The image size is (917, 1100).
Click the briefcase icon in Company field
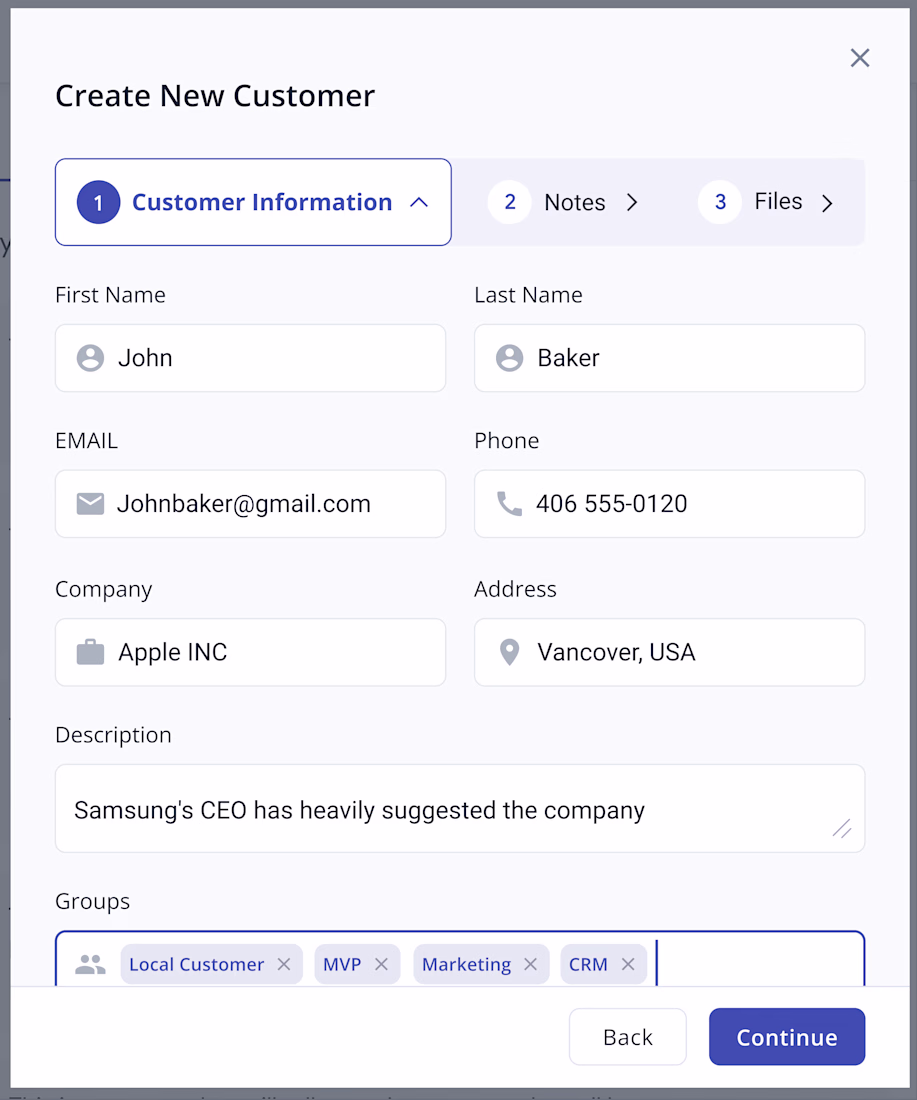point(91,653)
